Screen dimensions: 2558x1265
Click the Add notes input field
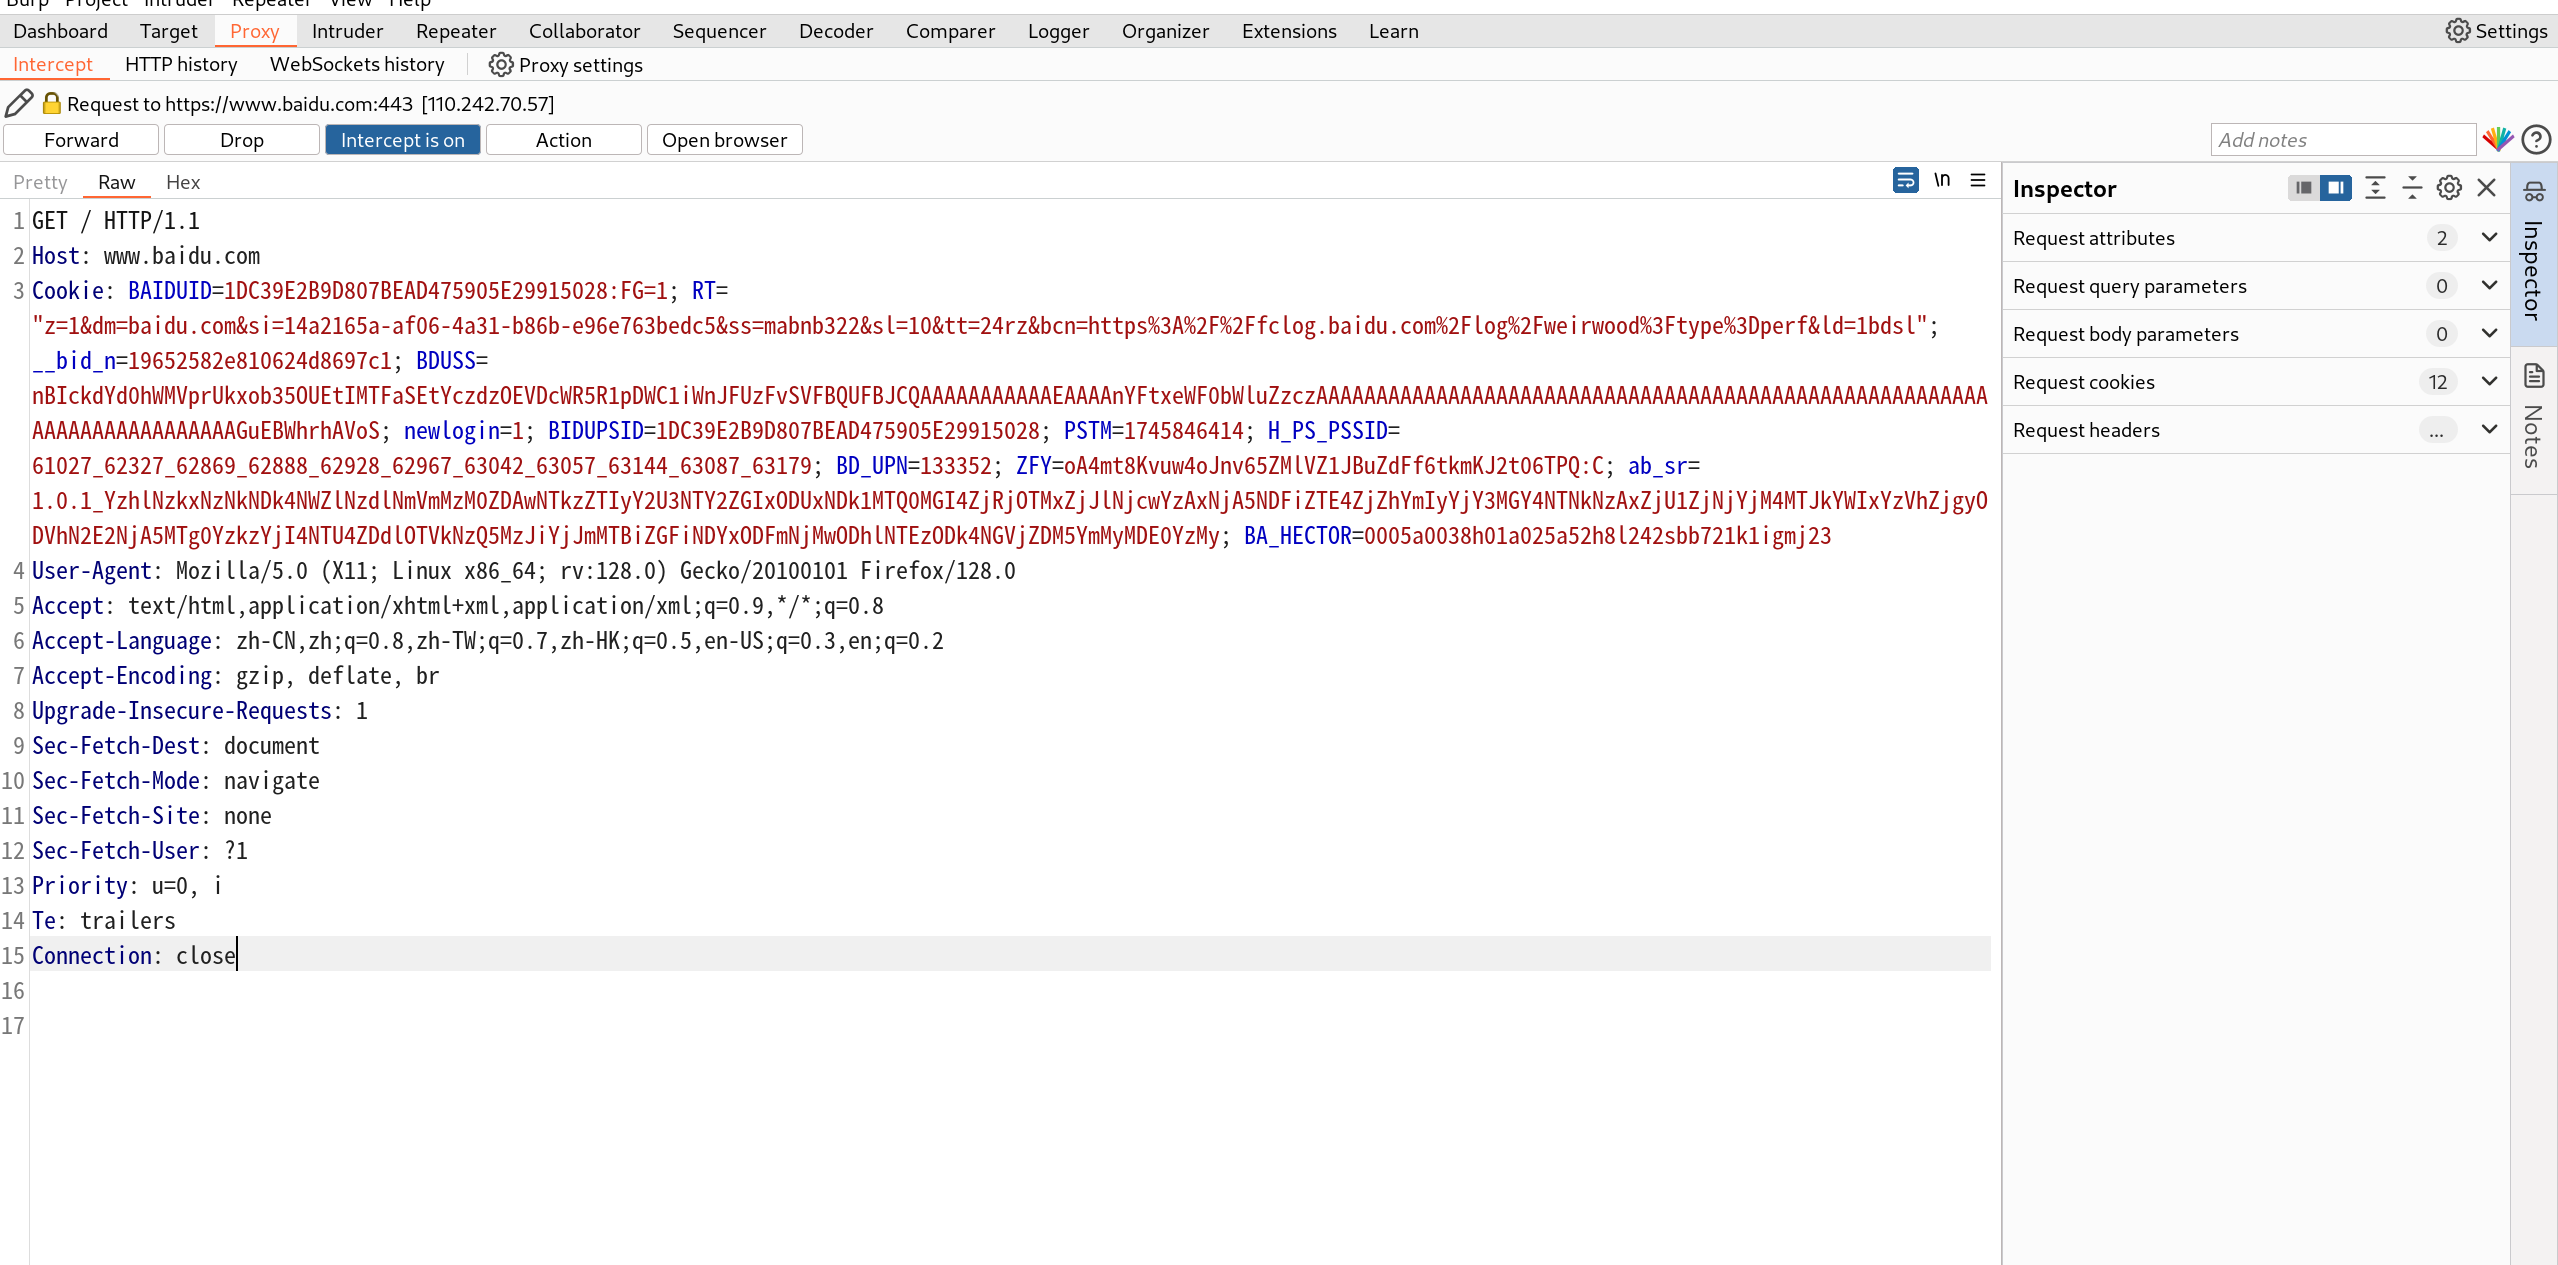tap(2341, 140)
